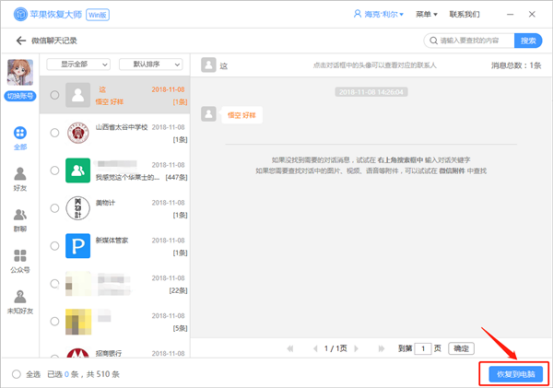
Task: Click next page arrow in pagination
Action: pos(356,349)
